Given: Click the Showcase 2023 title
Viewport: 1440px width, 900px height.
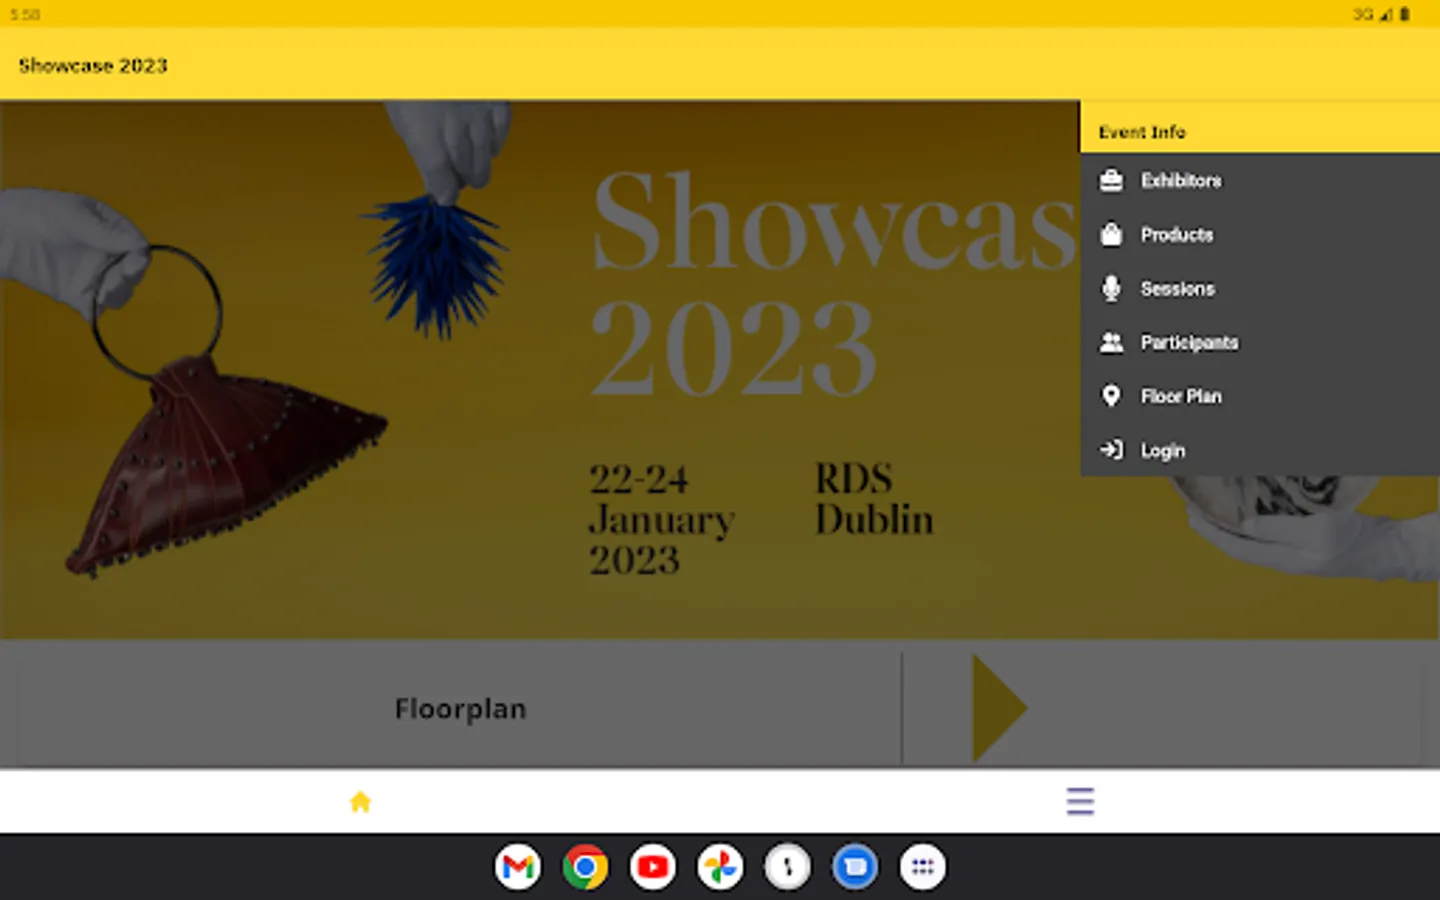Looking at the screenshot, I should coord(93,66).
